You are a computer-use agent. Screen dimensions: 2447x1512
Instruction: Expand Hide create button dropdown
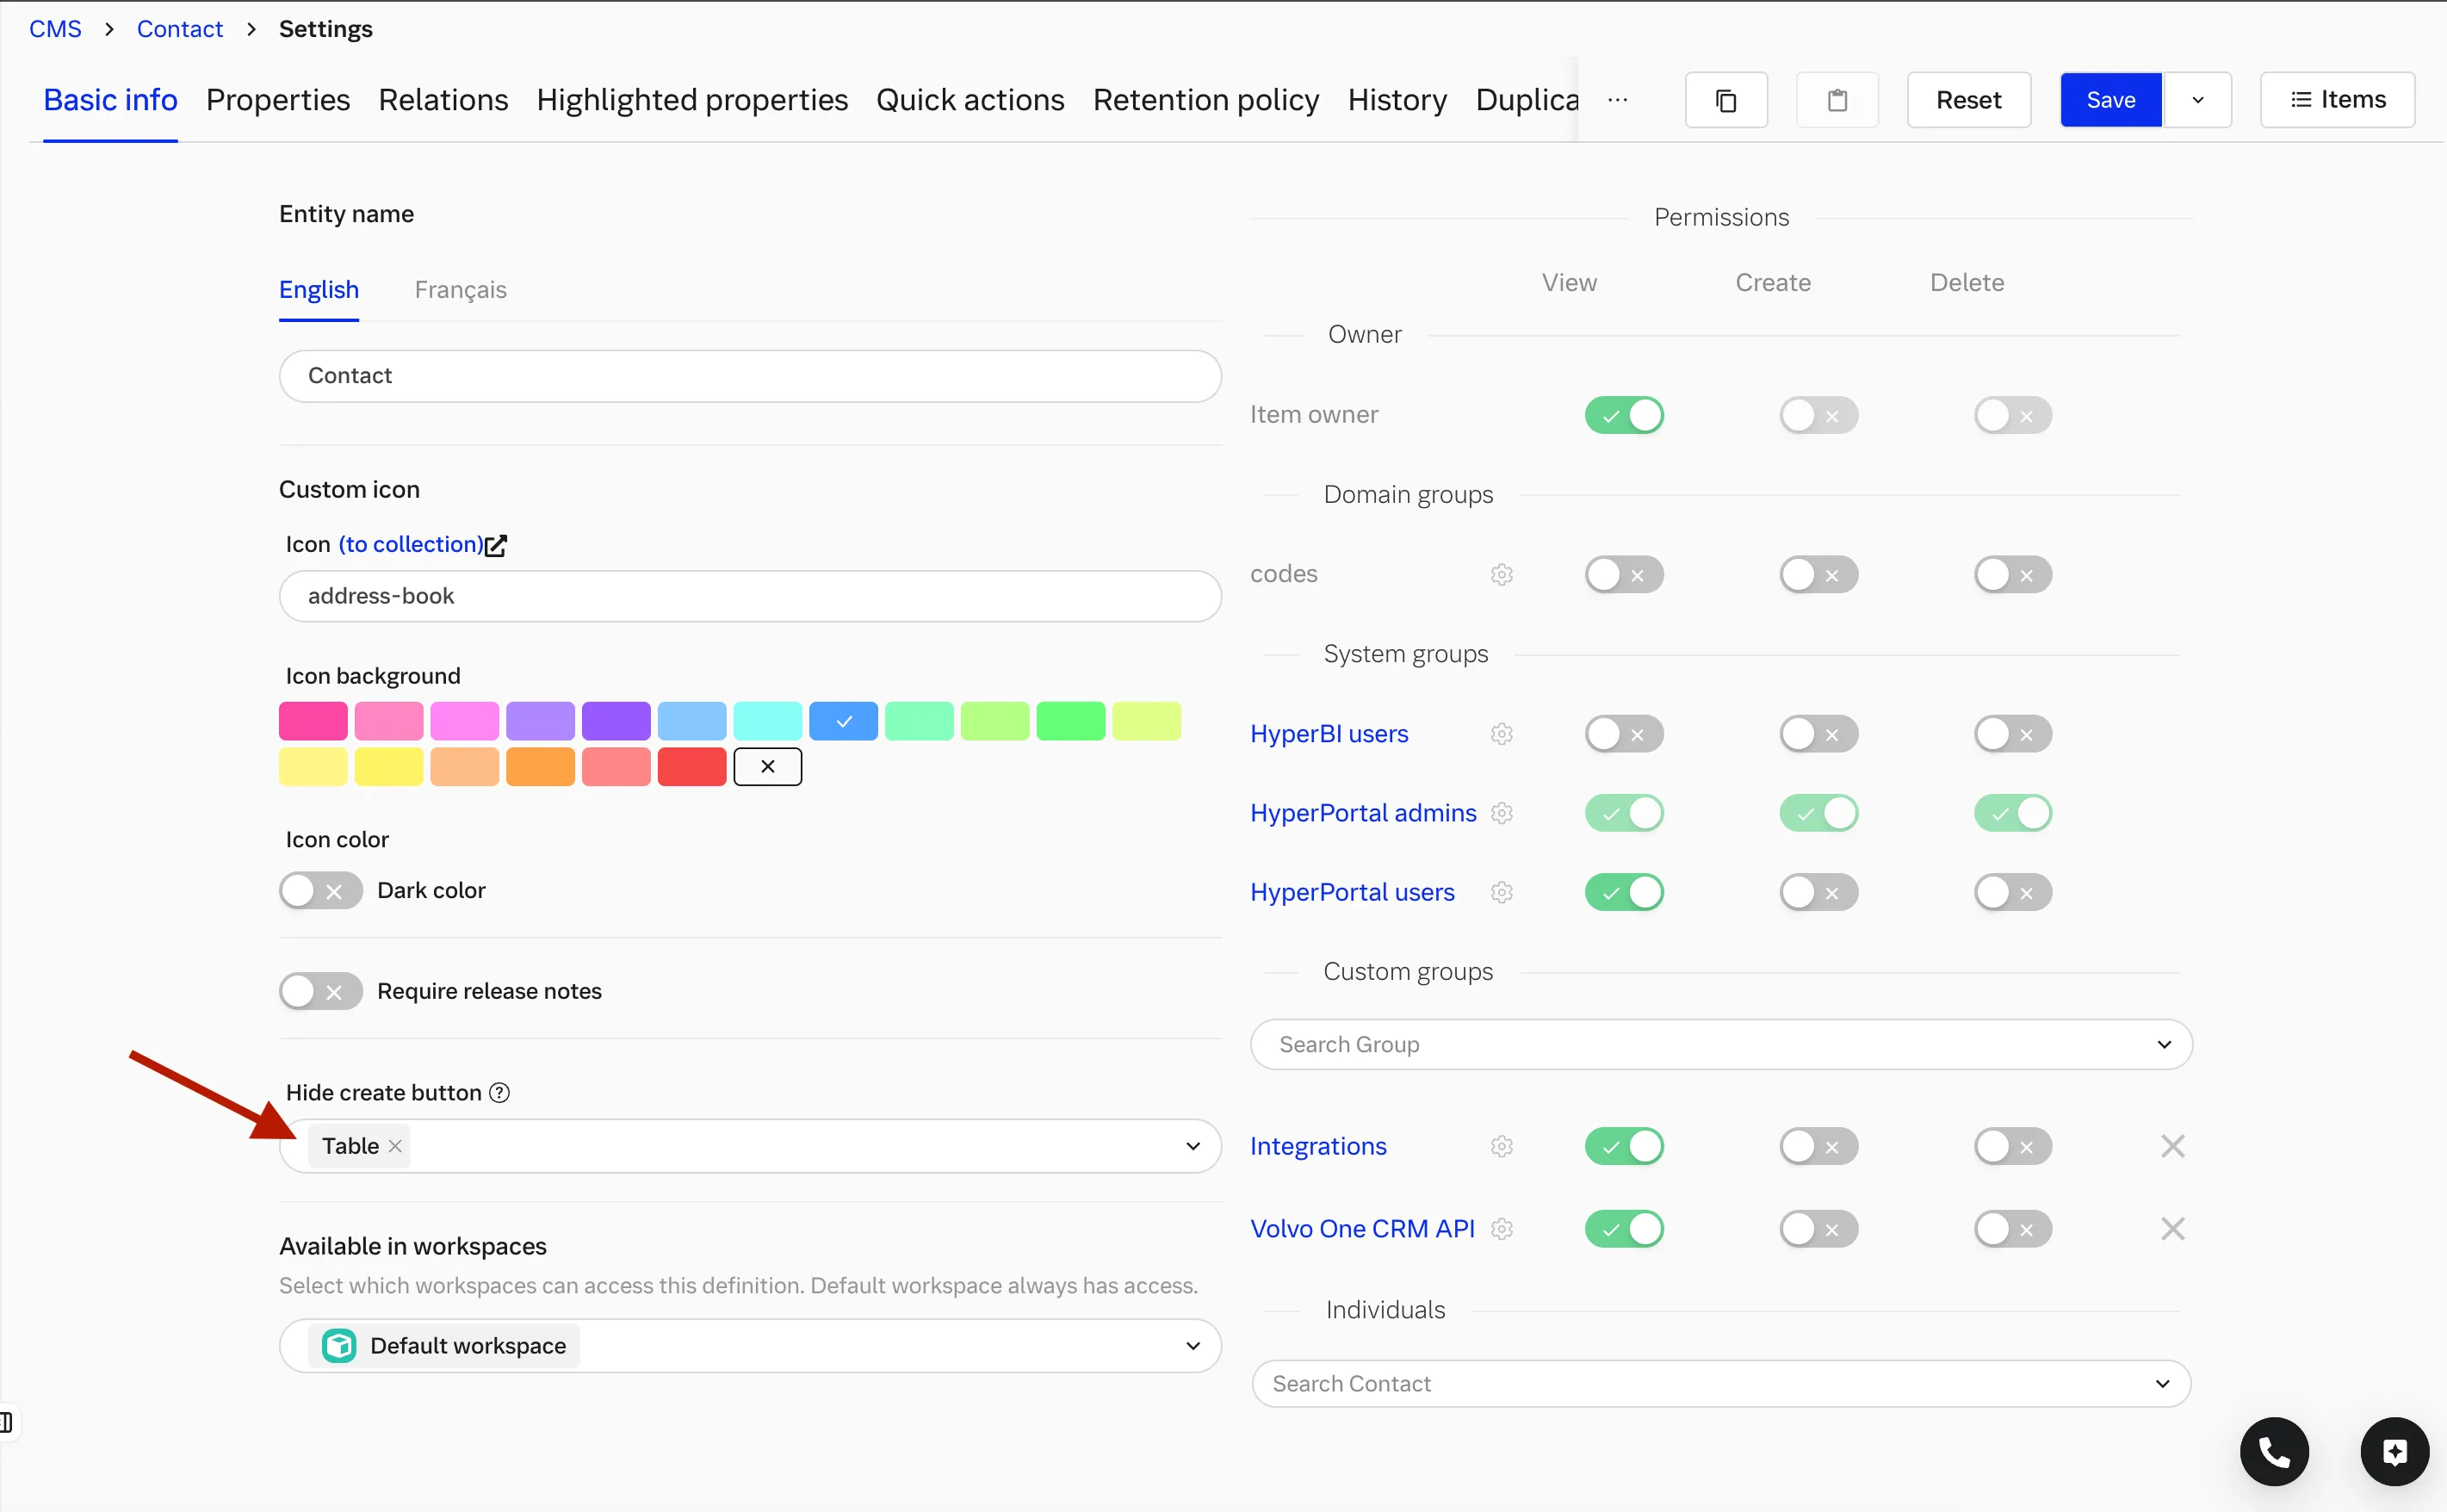point(1193,1147)
